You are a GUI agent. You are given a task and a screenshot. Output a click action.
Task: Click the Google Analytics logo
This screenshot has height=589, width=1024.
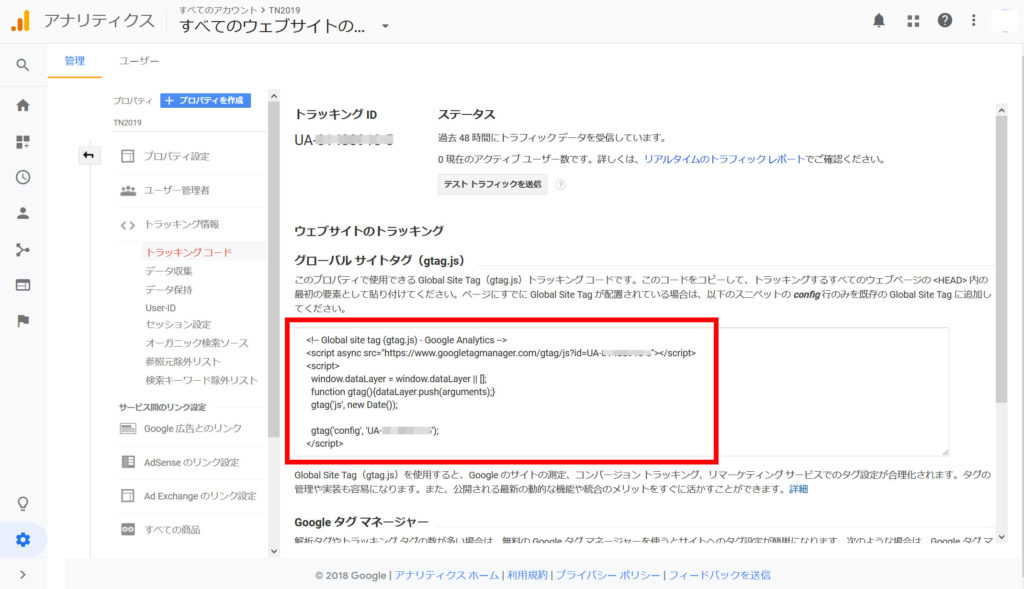pyautogui.click(x=21, y=21)
